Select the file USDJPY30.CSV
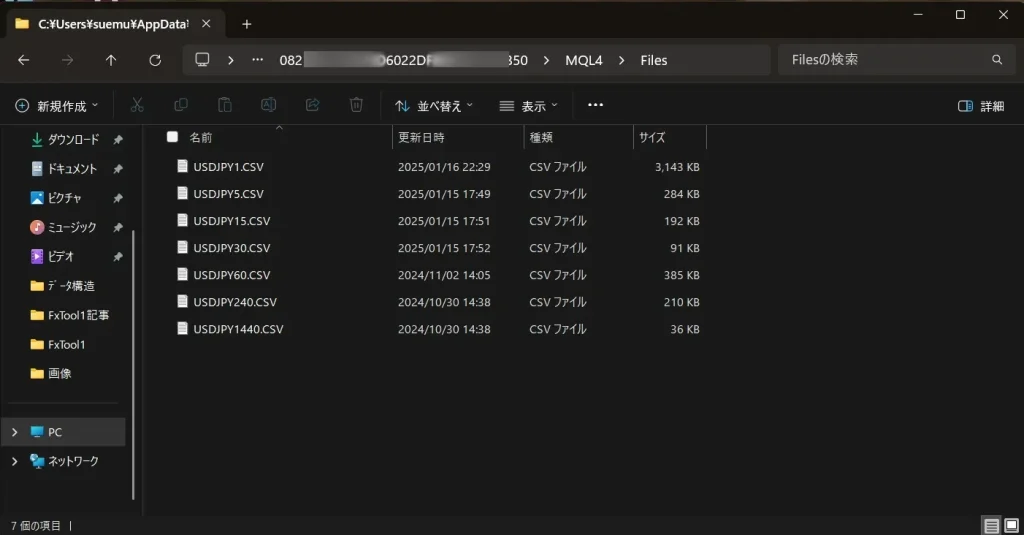This screenshot has height=535, width=1024. point(231,248)
